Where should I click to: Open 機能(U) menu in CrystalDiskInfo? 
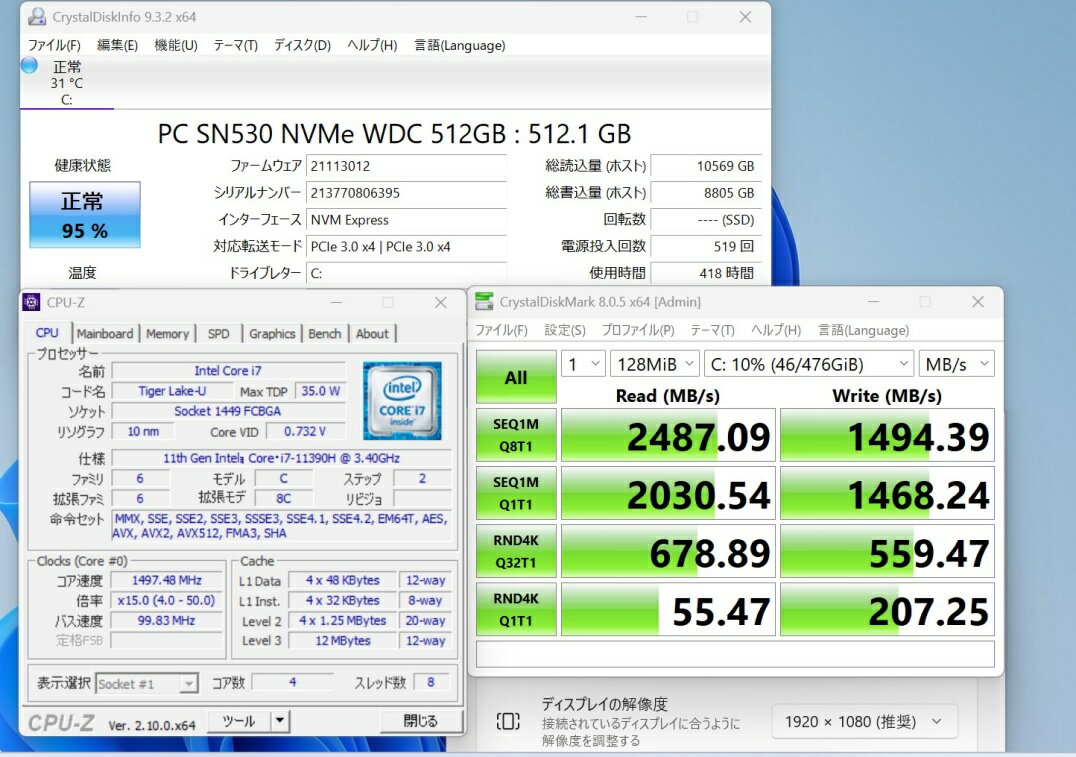pos(176,45)
